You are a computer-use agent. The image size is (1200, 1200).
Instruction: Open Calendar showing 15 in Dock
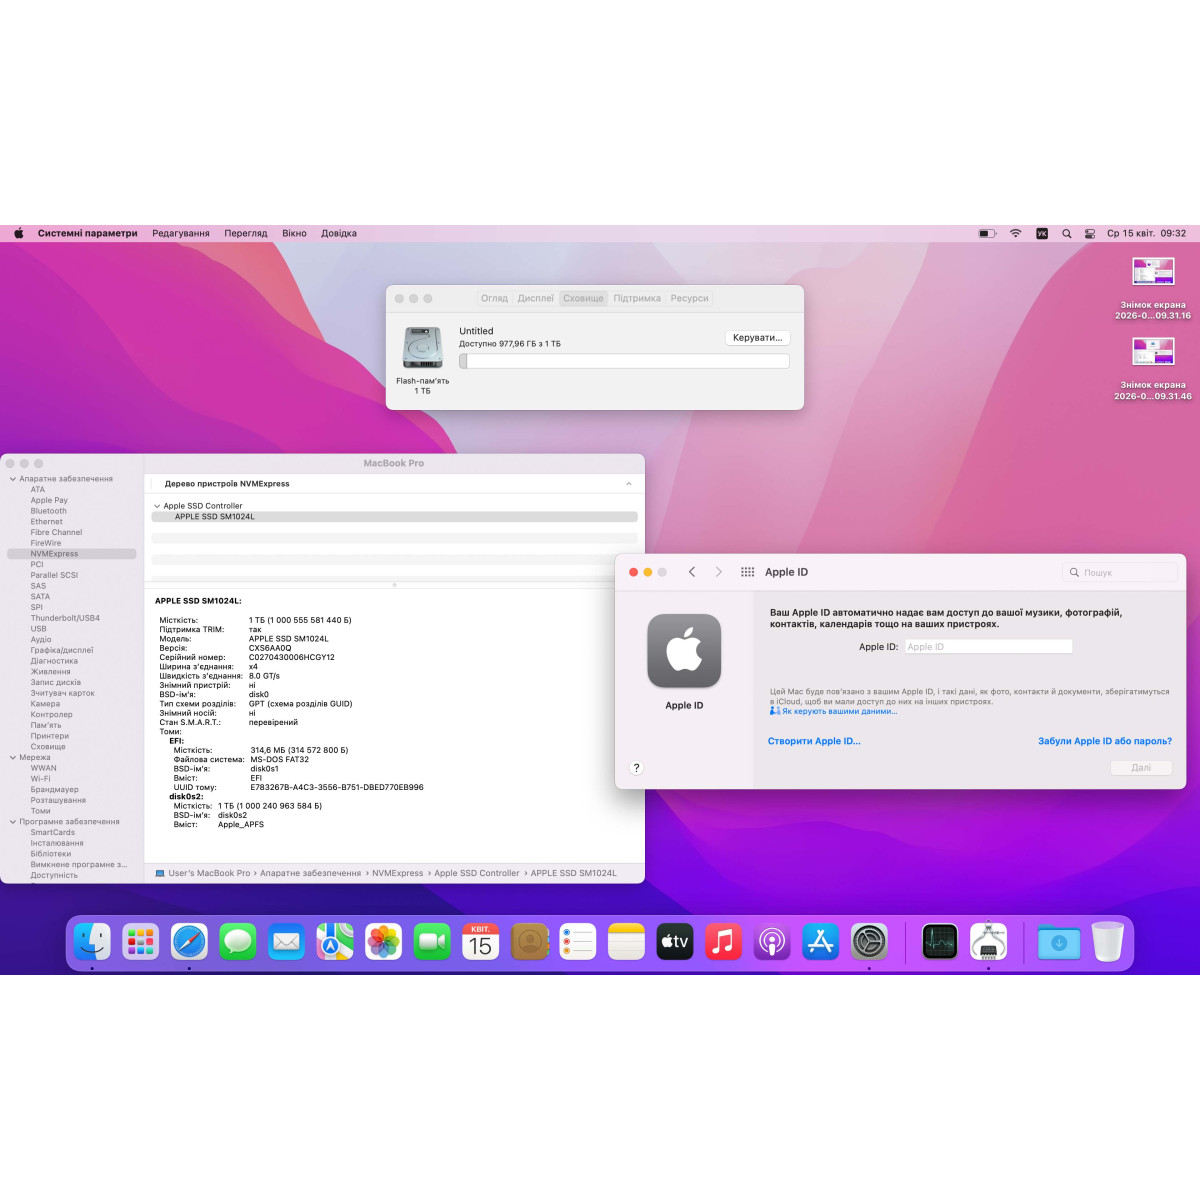[x=480, y=941]
